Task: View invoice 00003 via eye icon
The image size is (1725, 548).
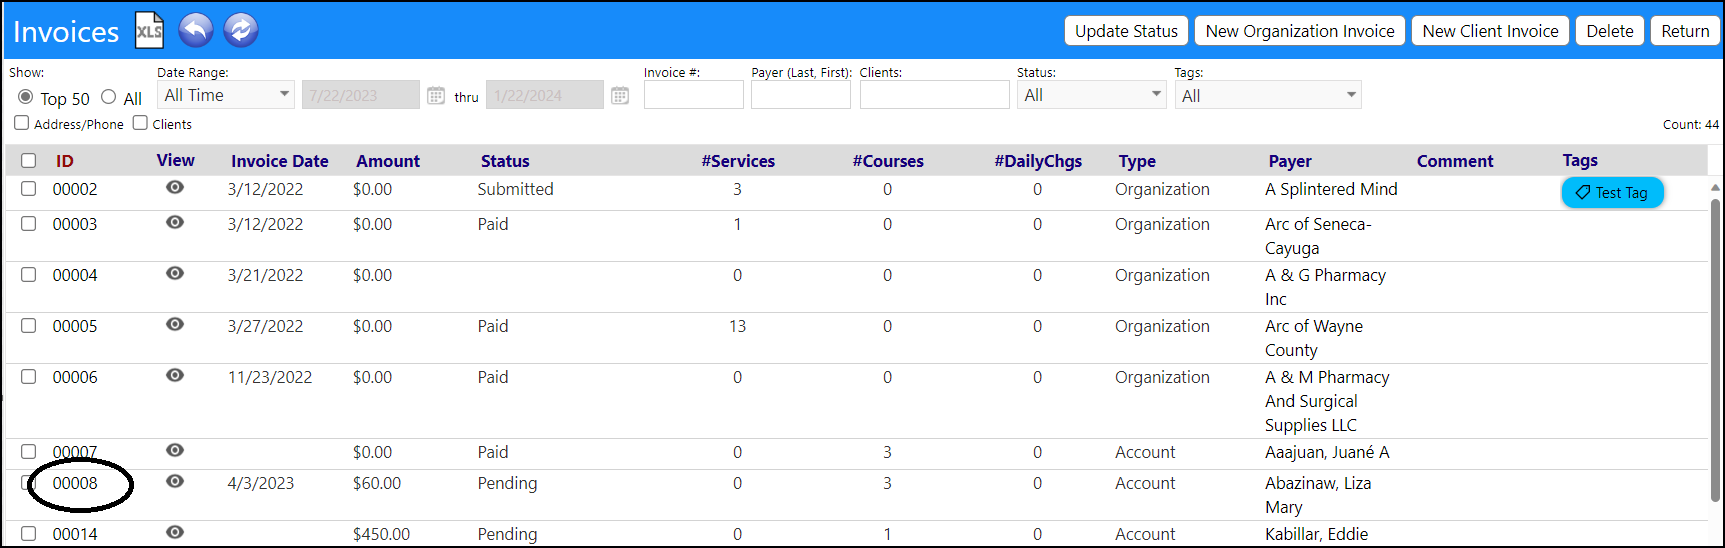Action: coord(175,223)
